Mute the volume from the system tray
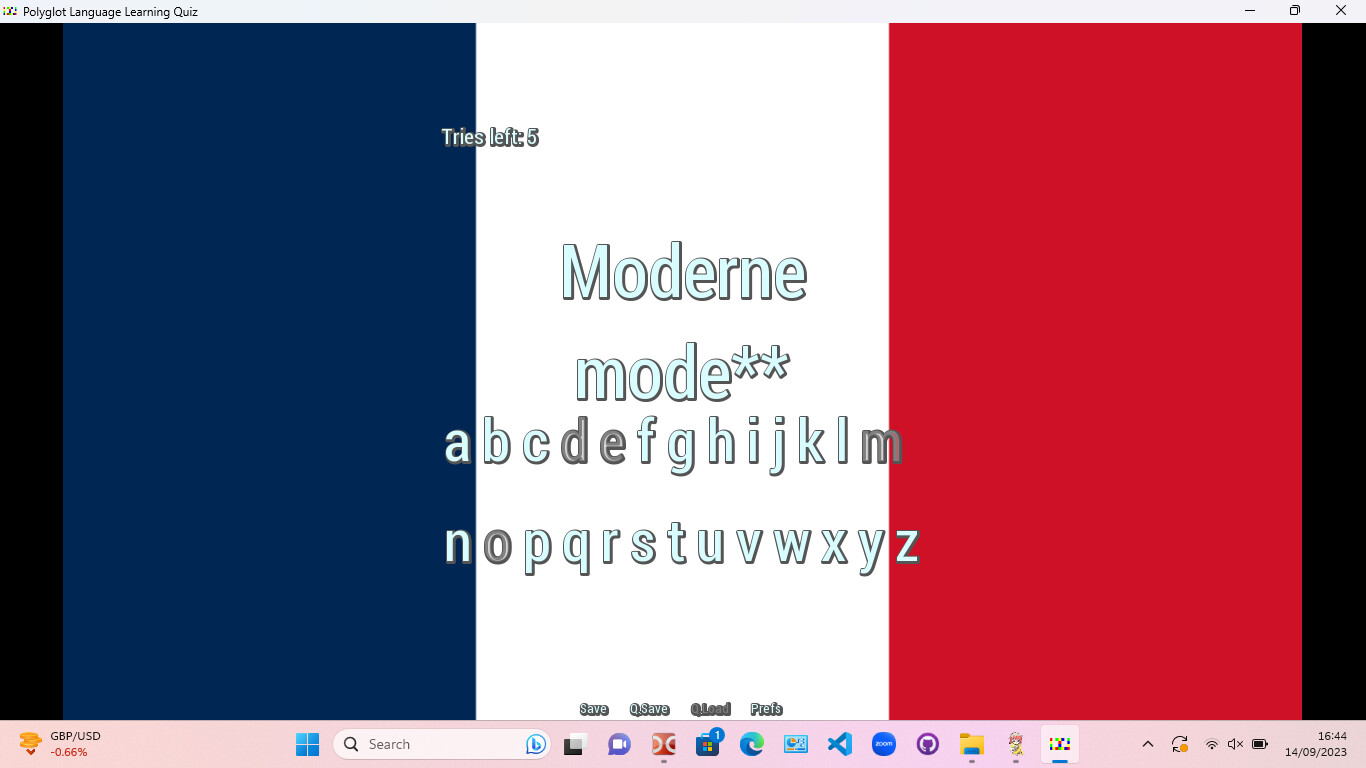 [1236, 744]
